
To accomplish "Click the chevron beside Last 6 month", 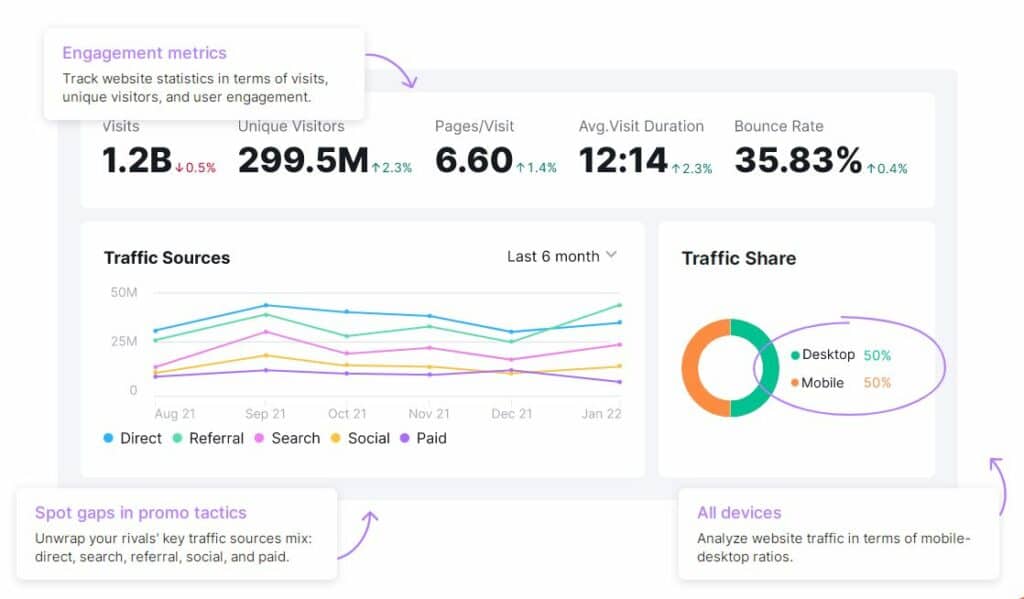I will click(x=611, y=255).
